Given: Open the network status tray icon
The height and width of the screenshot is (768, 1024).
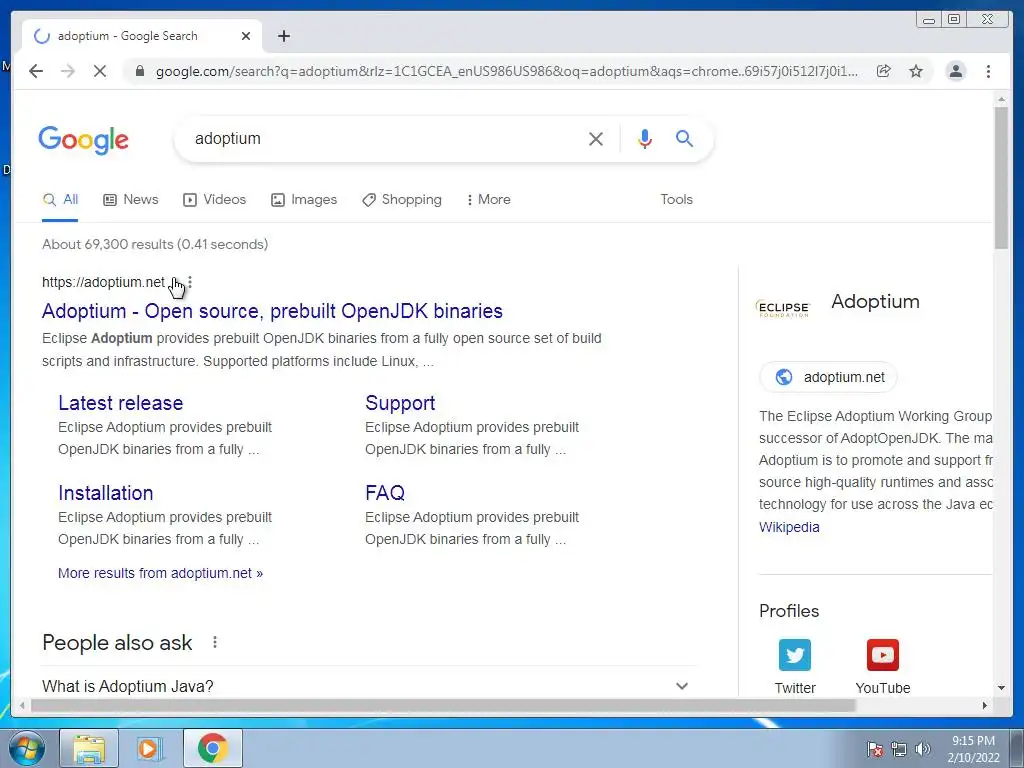Looking at the screenshot, I should (899, 749).
